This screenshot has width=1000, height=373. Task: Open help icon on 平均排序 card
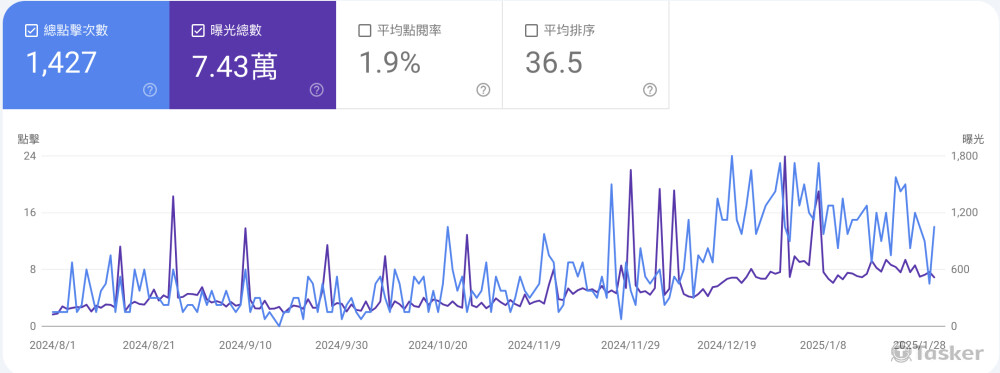click(650, 90)
